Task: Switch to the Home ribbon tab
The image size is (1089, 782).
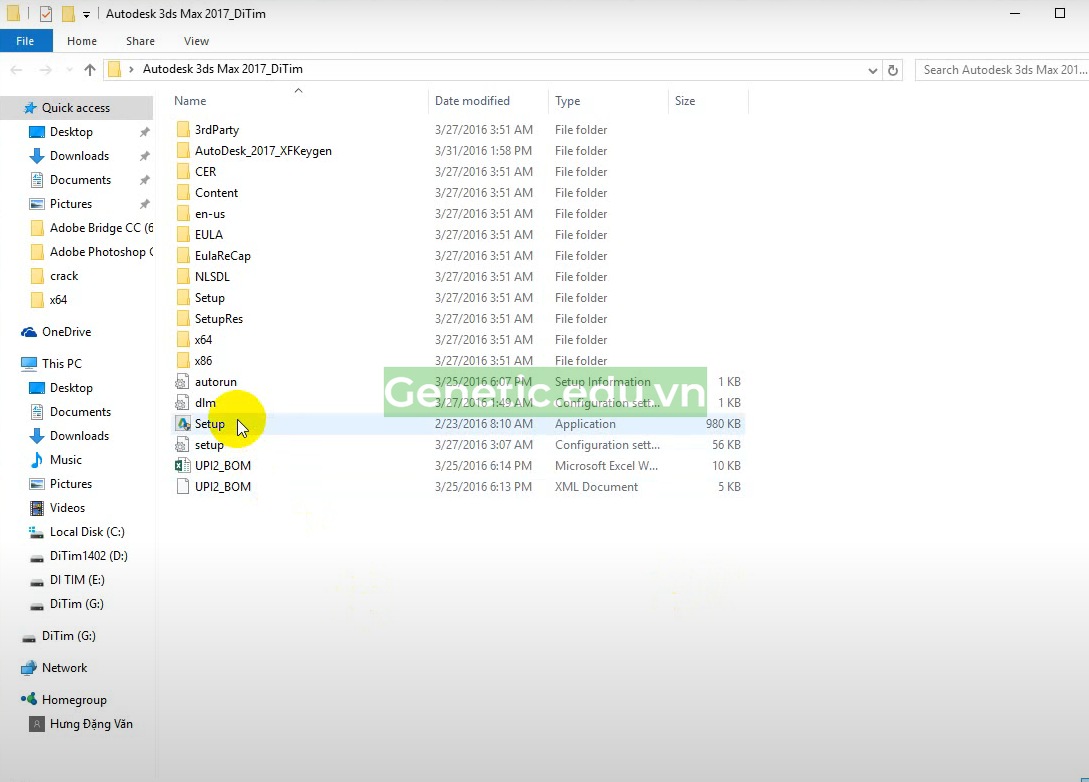Action: click(82, 41)
